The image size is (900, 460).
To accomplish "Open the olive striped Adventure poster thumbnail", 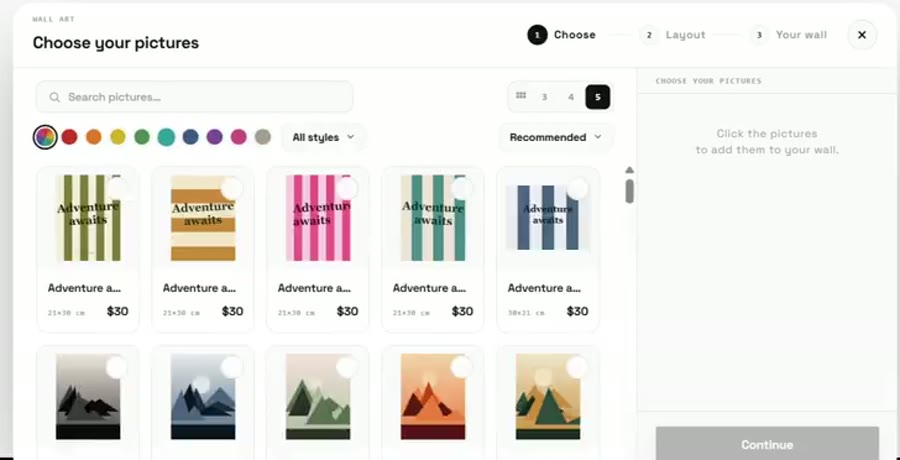I will tap(88, 218).
